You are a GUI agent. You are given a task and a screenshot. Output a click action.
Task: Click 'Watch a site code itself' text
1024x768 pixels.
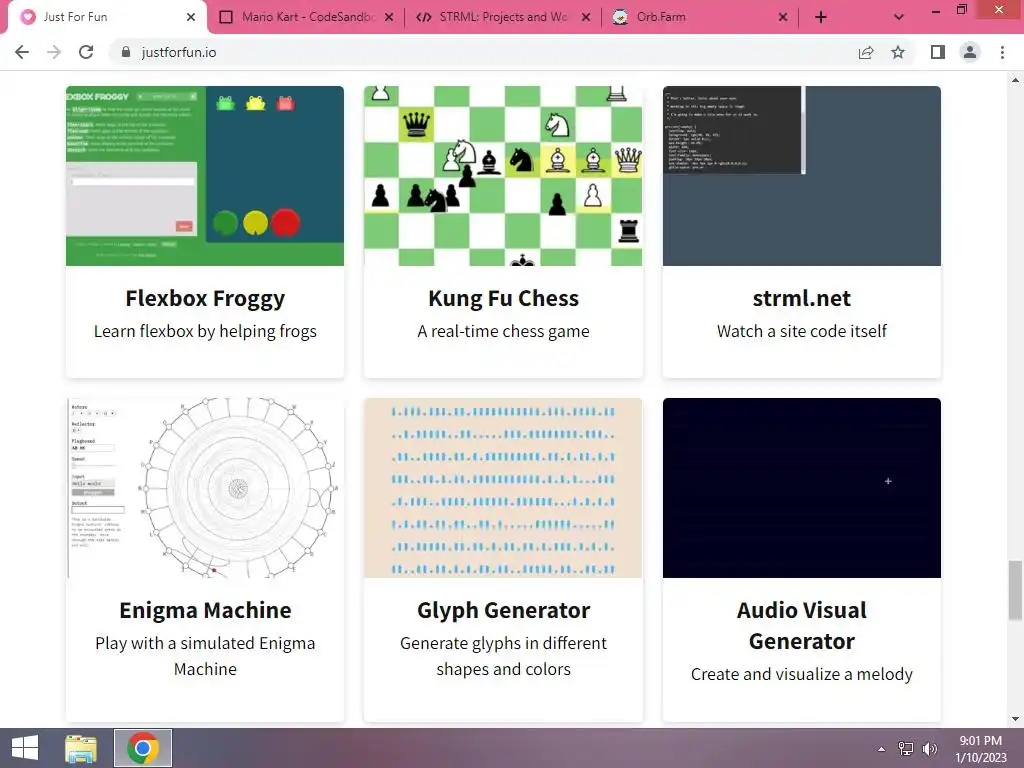click(802, 332)
